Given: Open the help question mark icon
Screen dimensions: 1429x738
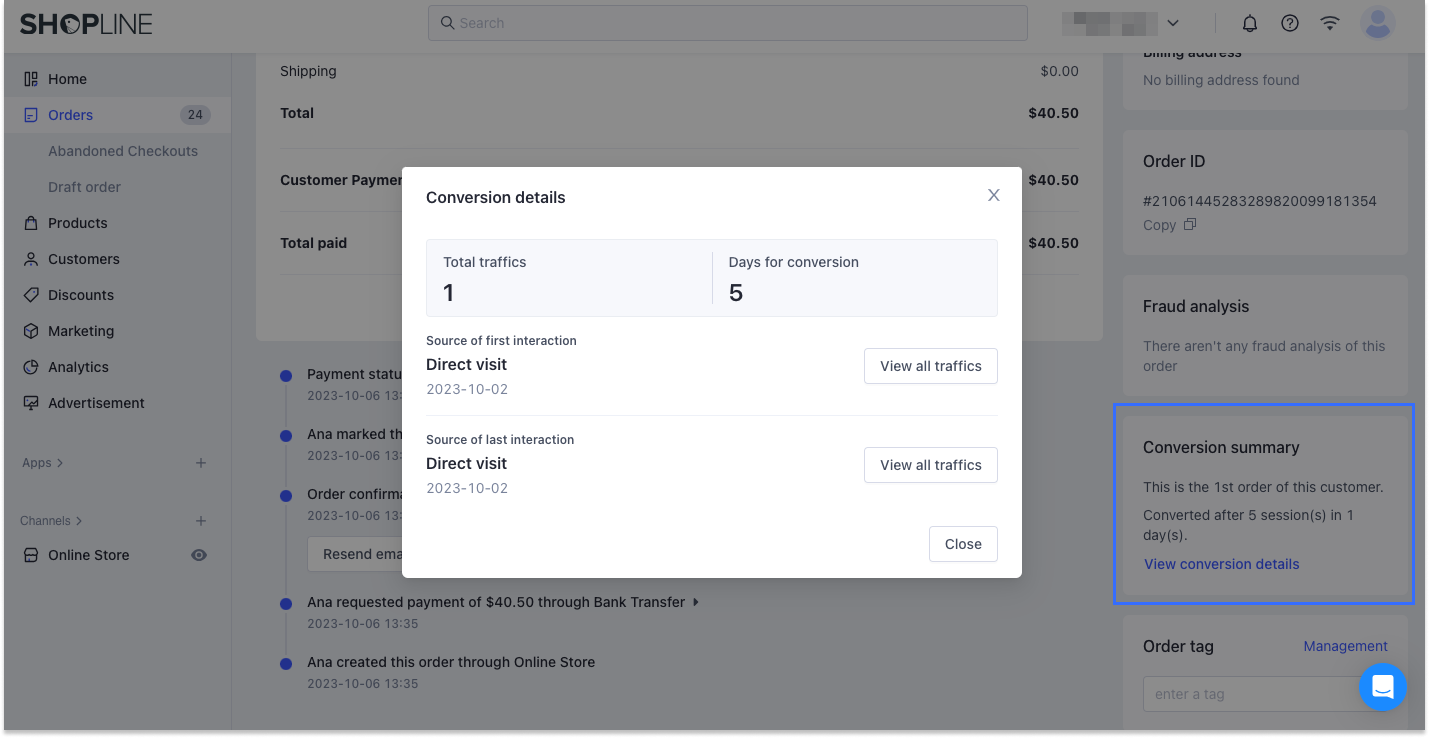Looking at the screenshot, I should click(1290, 23).
